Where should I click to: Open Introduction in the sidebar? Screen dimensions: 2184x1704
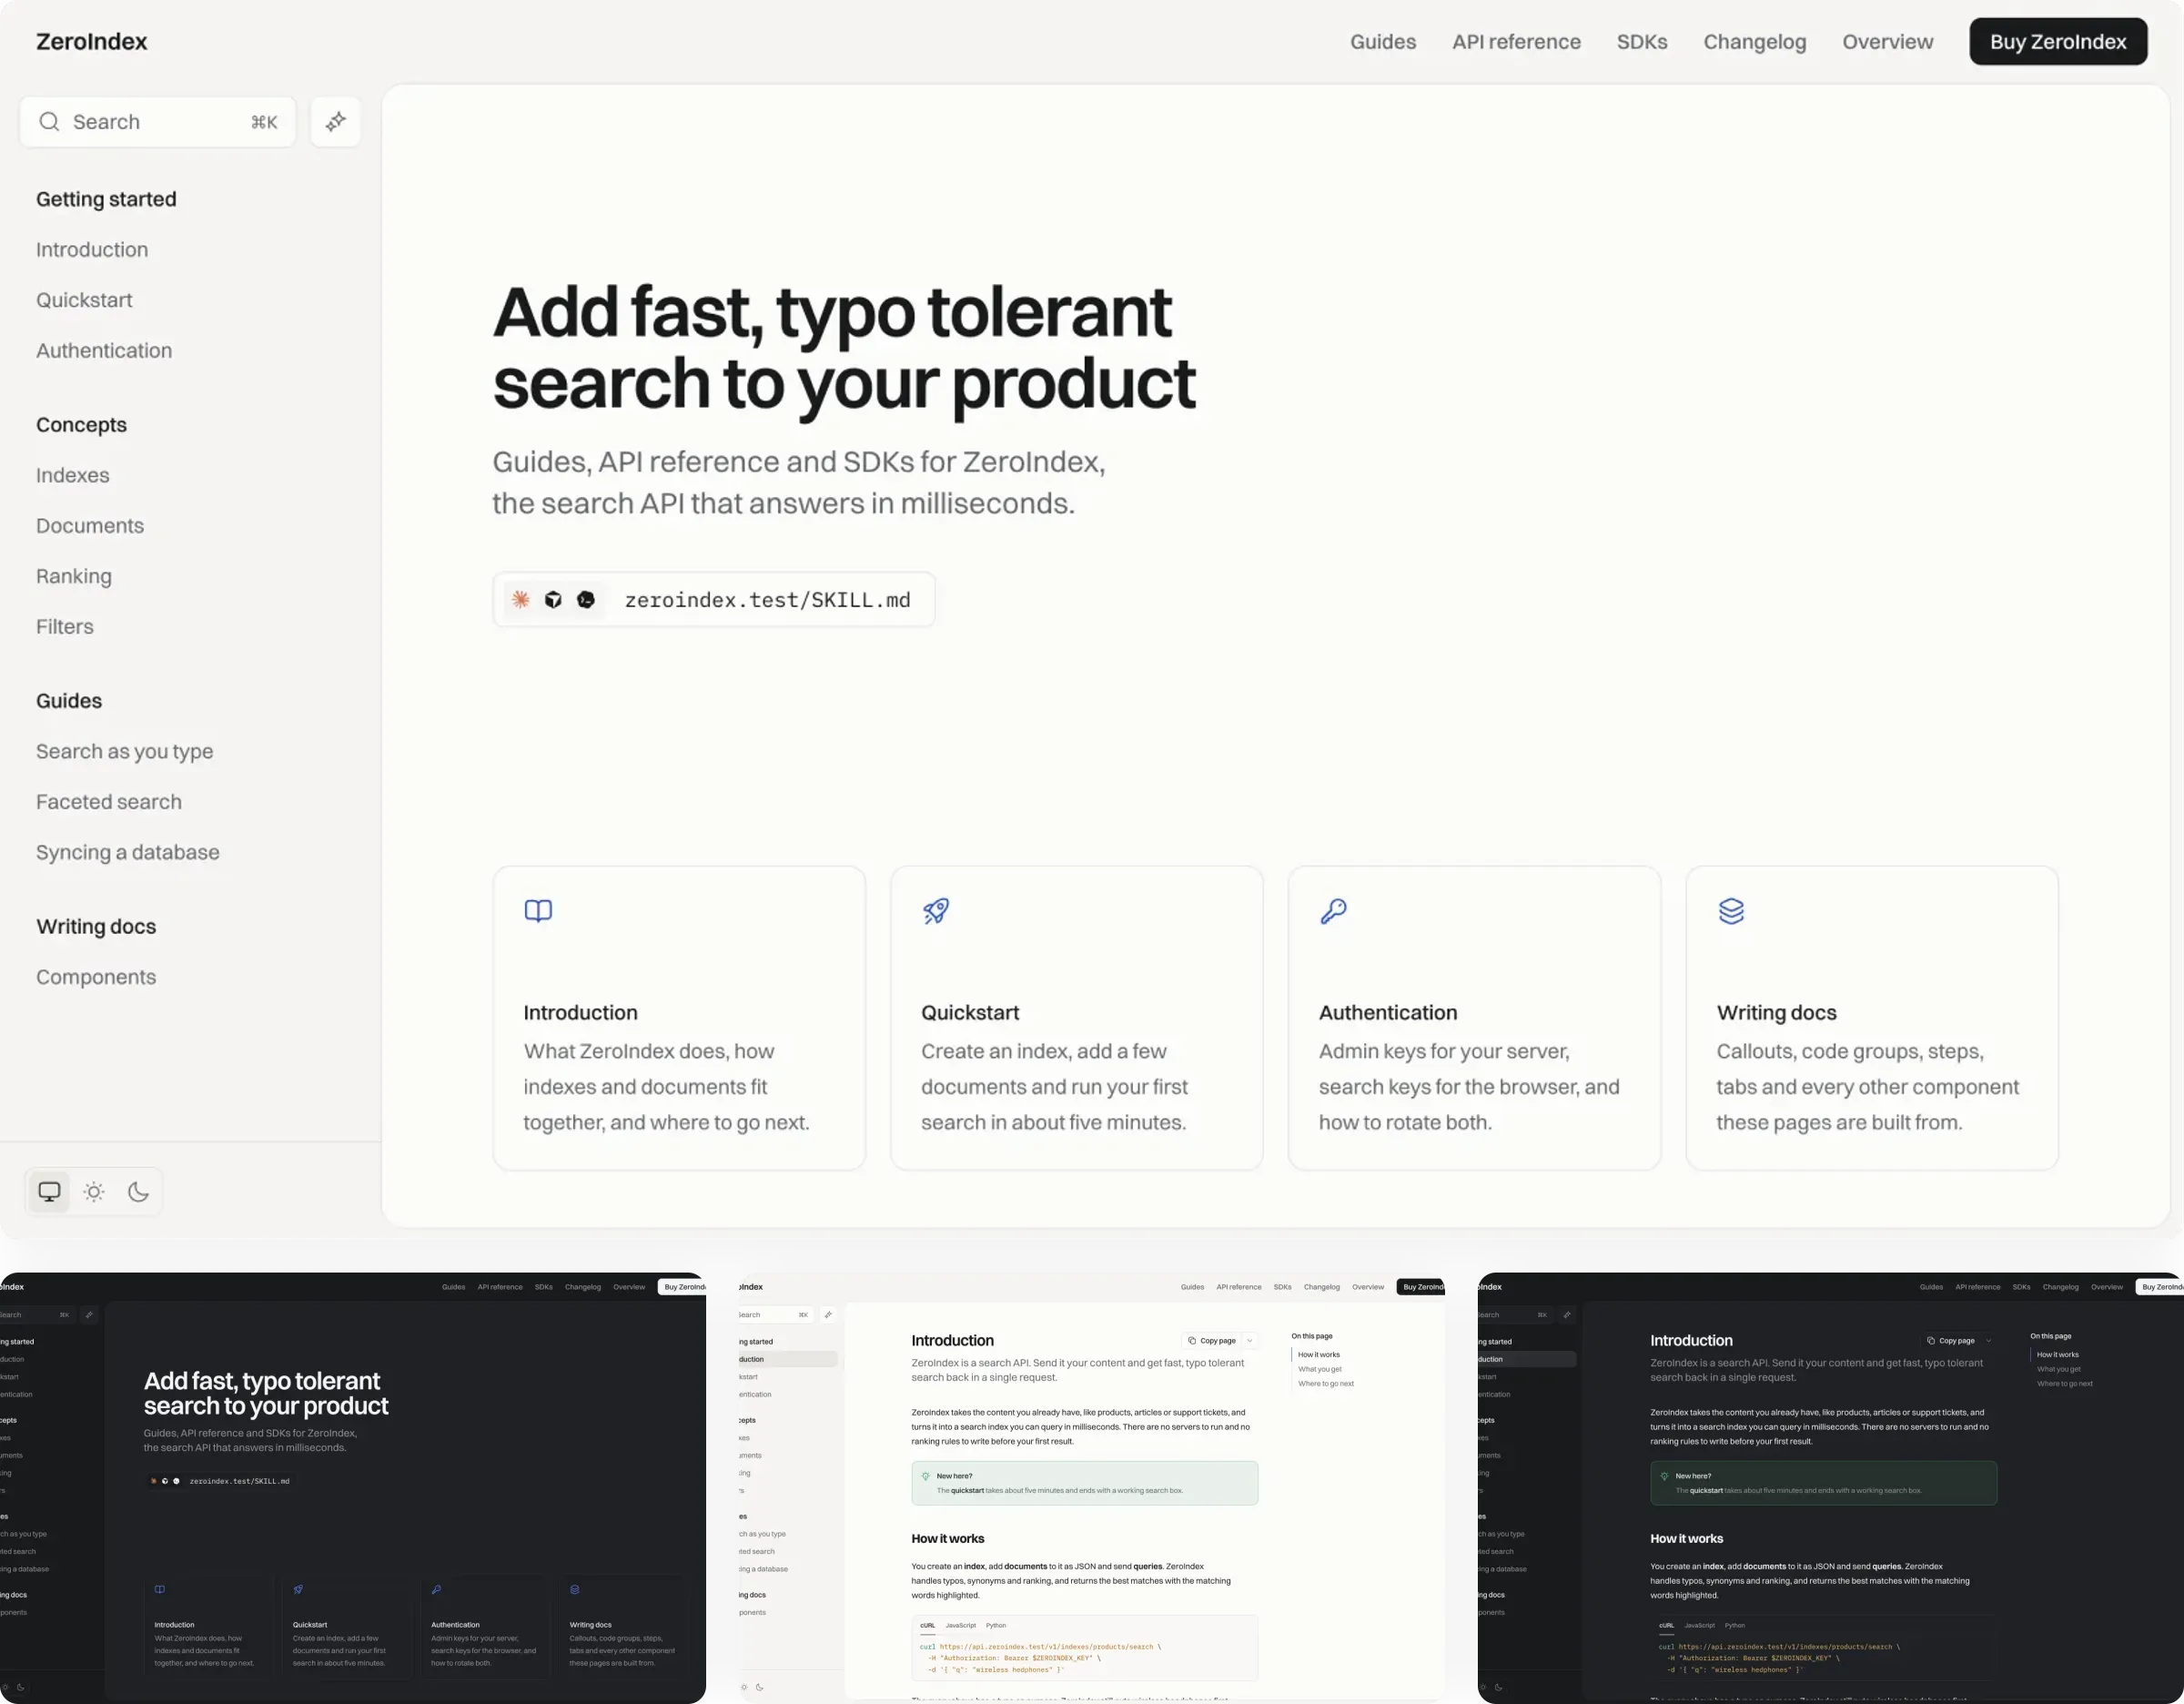92,250
